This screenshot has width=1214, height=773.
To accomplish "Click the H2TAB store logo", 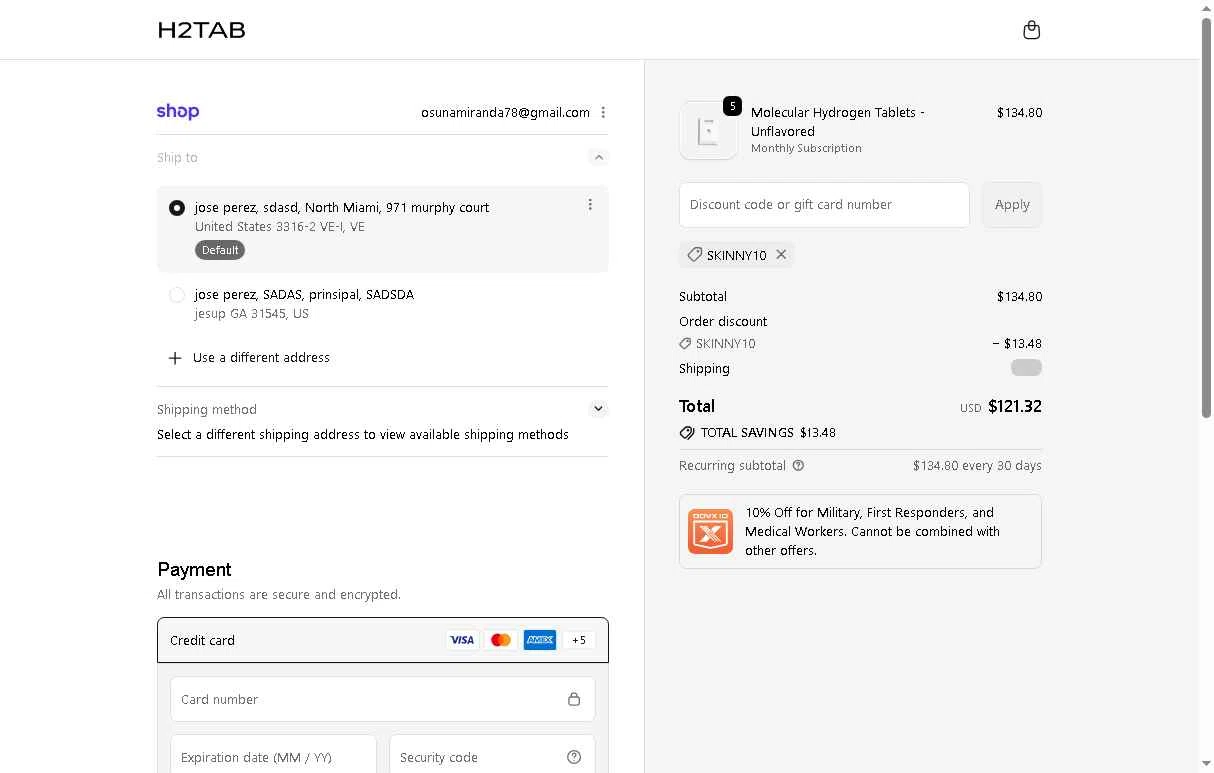I will (x=202, y=30).
